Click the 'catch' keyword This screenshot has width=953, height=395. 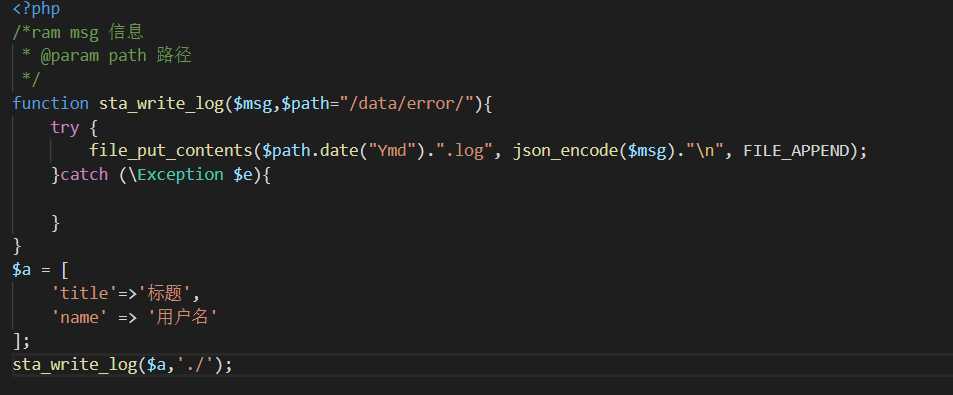pos(84,174)
